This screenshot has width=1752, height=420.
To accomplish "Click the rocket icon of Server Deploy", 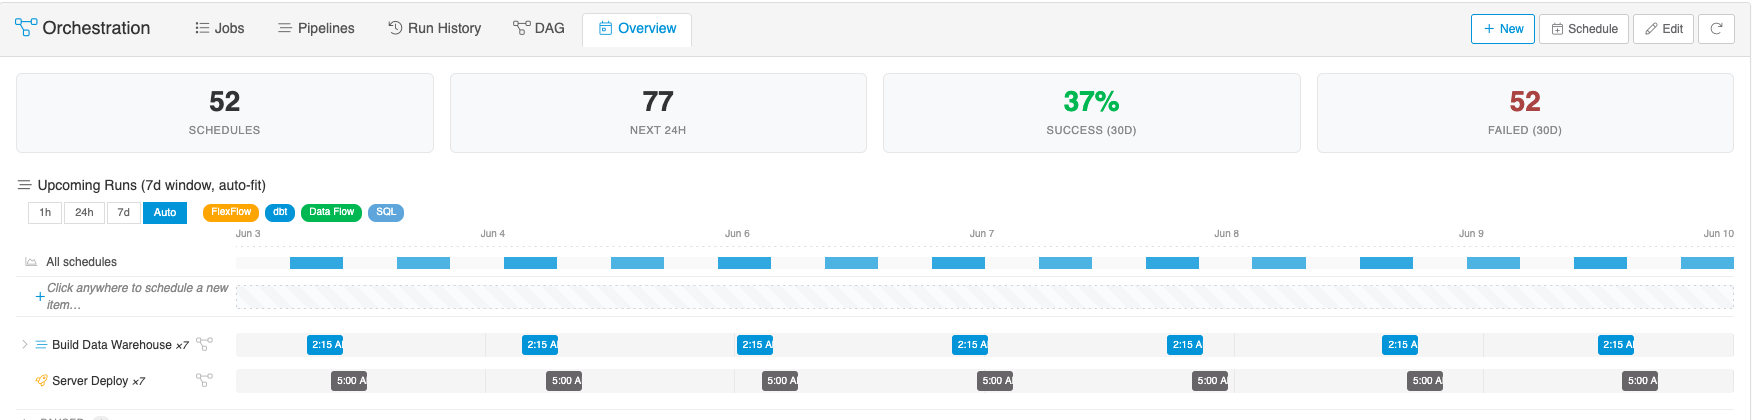I will (41, 381).
